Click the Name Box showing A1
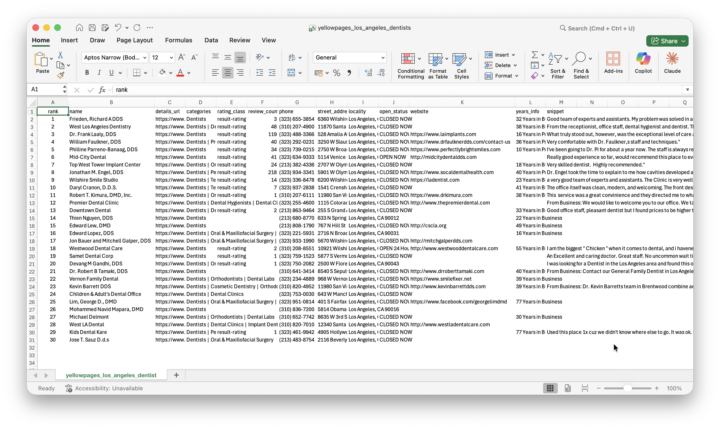 click(46, 90)
